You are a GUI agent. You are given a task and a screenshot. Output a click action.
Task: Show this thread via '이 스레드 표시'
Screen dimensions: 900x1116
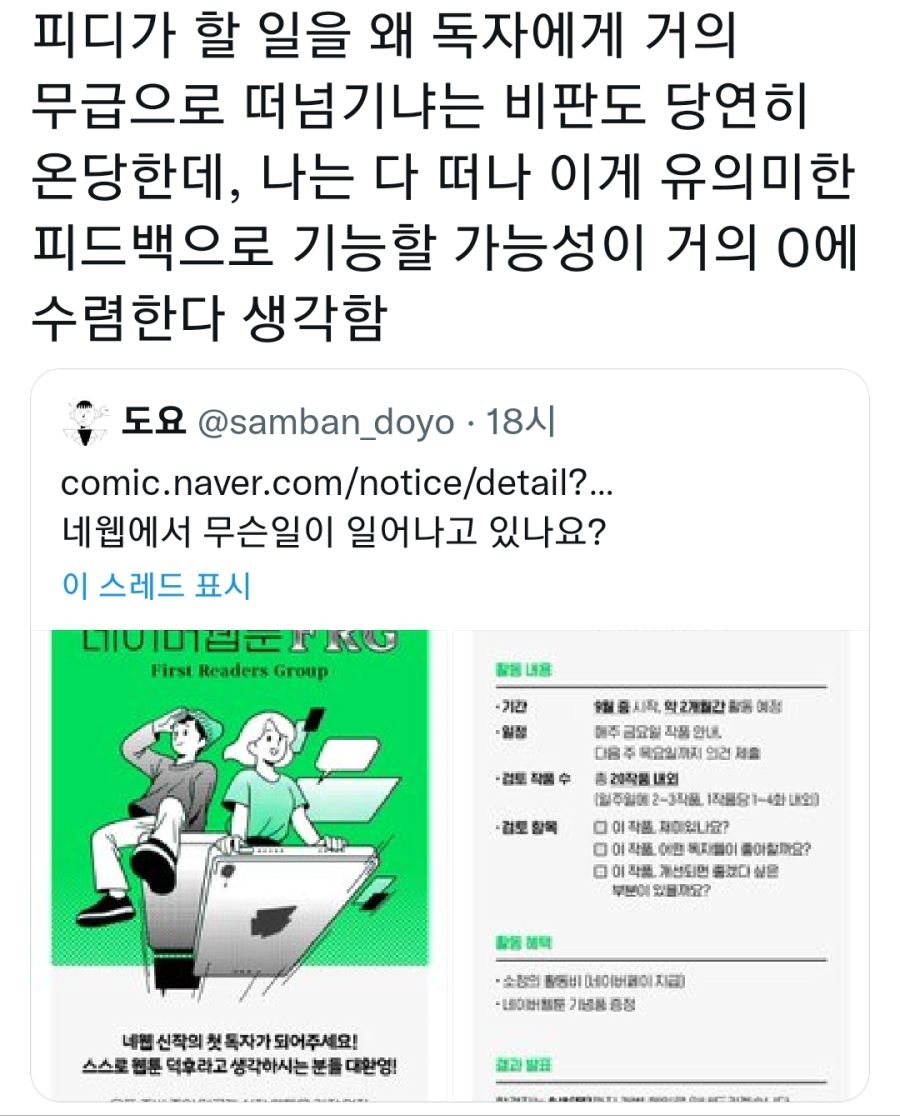pos(157,585)
